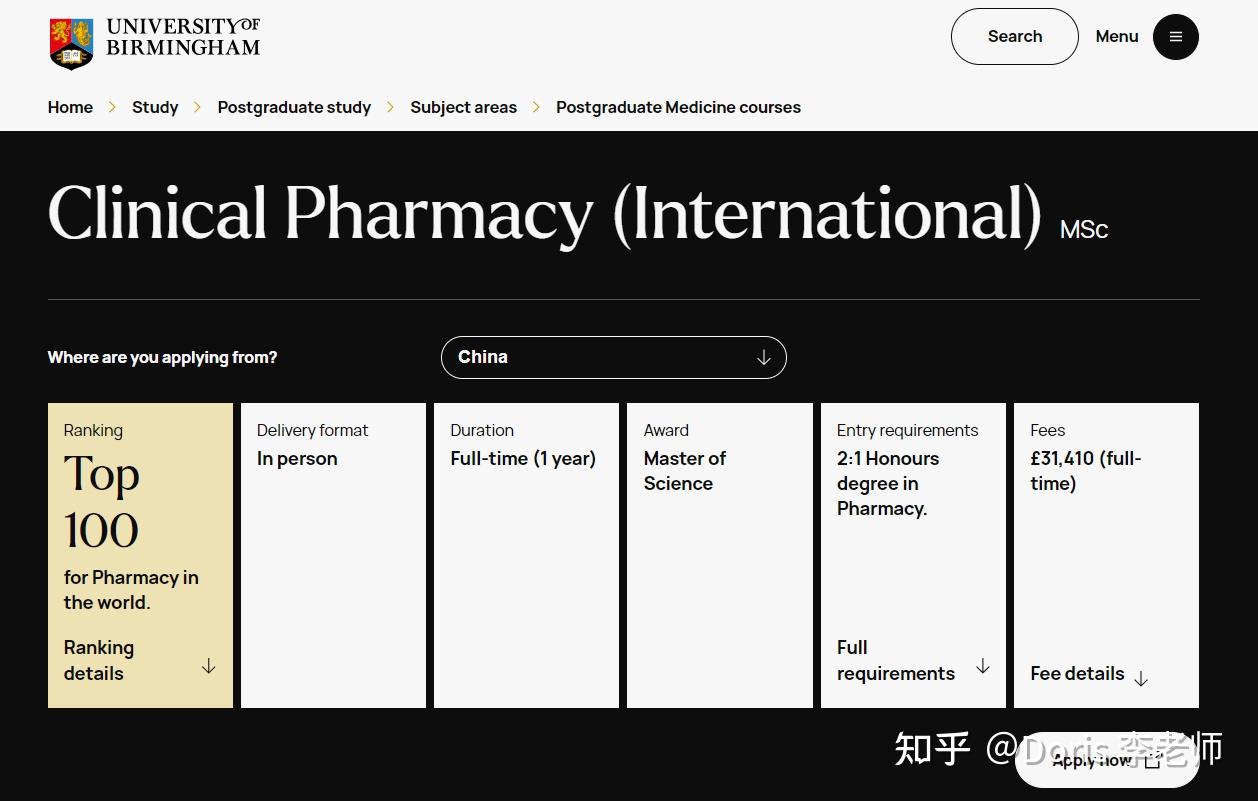The image size is (1258, 801).
Task: Open the hamburger menu icon
Action: coord(1175,36)
